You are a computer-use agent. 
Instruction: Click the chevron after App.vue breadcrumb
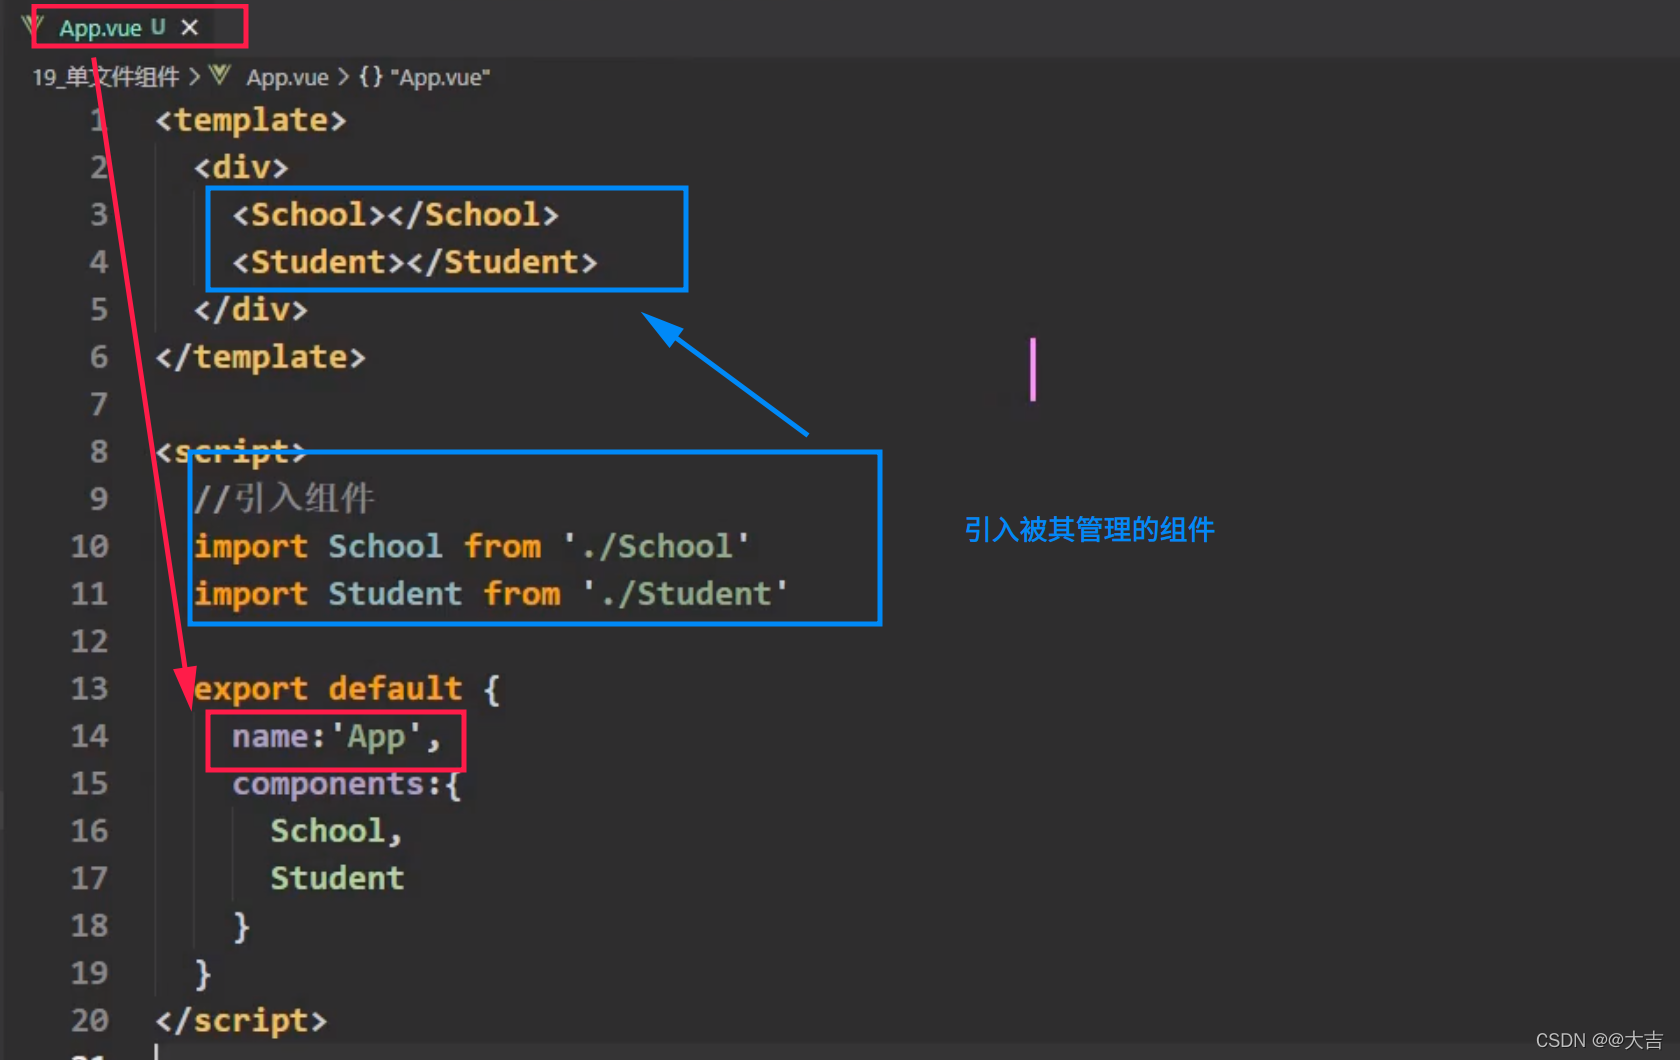coord(343,77)
